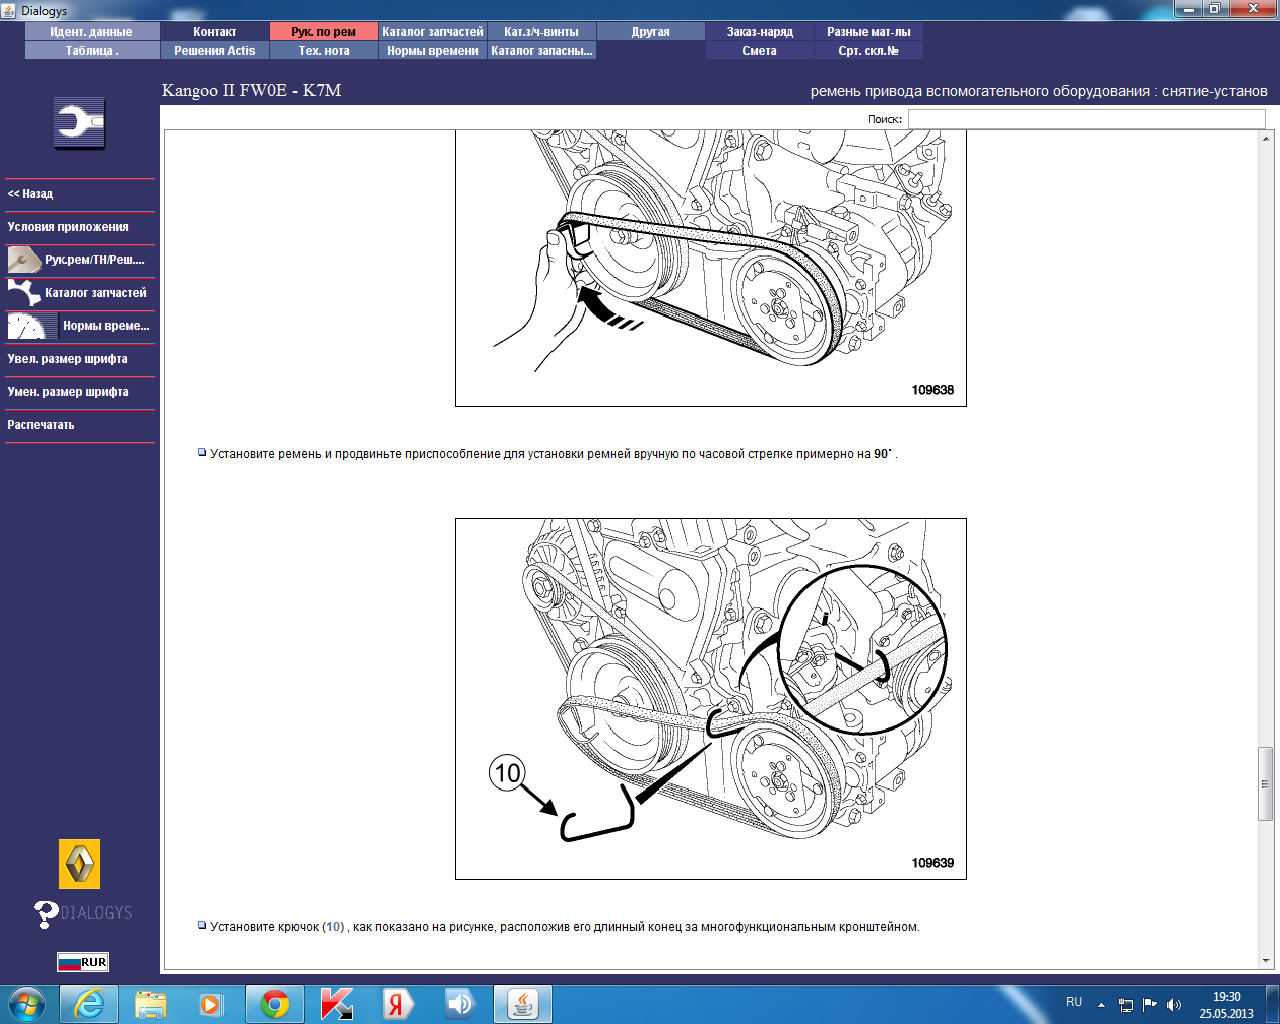Screen dimensions: 1280x1024
Task: Open top Каталог запчастей tab
Action: pos(433,32)
